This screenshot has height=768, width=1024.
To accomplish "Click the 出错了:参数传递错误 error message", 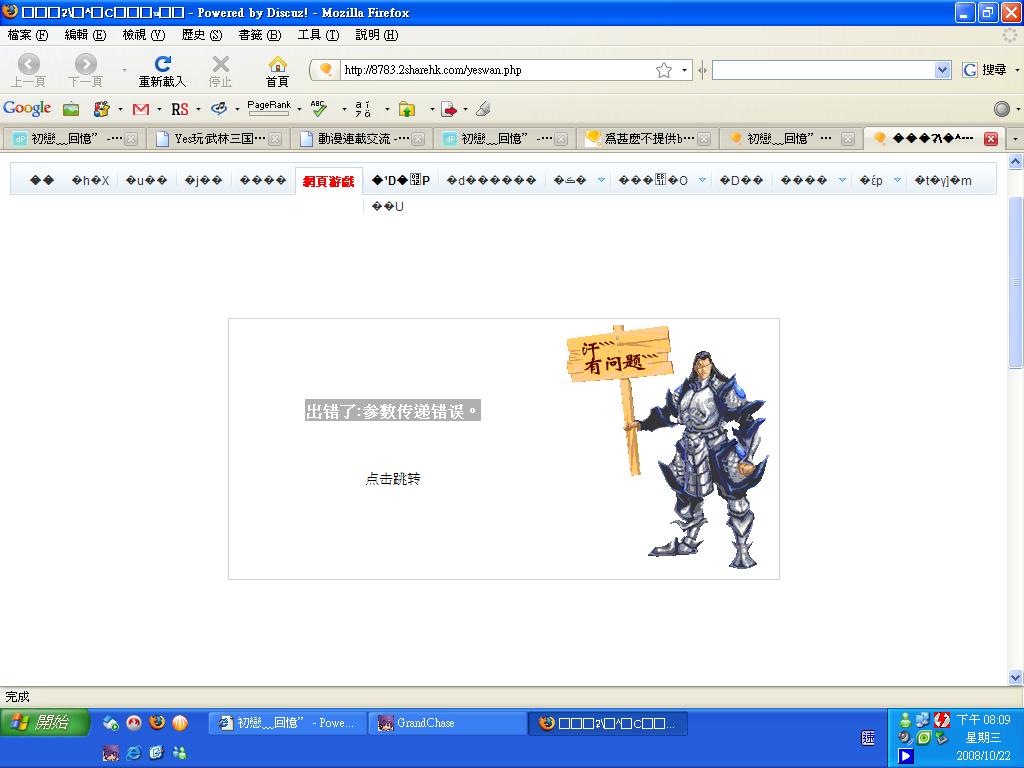I will pos(393,411).
